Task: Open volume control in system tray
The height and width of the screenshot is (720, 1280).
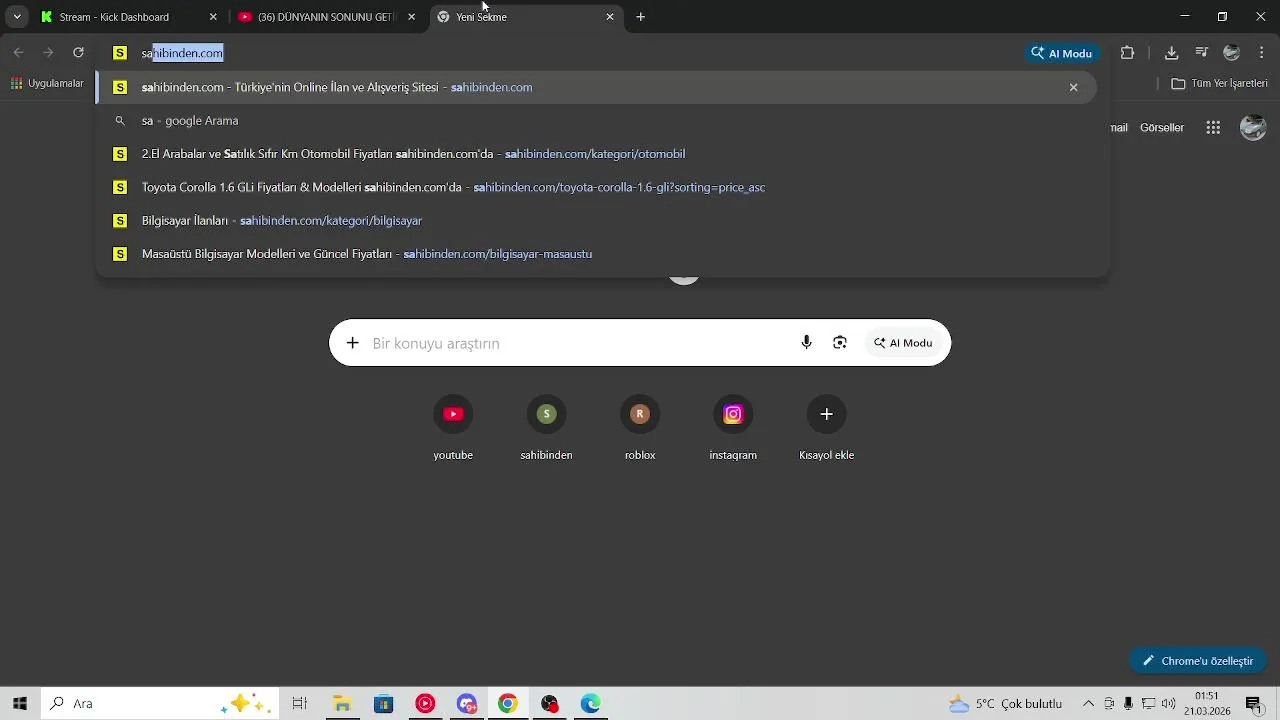Action: [1169, 704]
